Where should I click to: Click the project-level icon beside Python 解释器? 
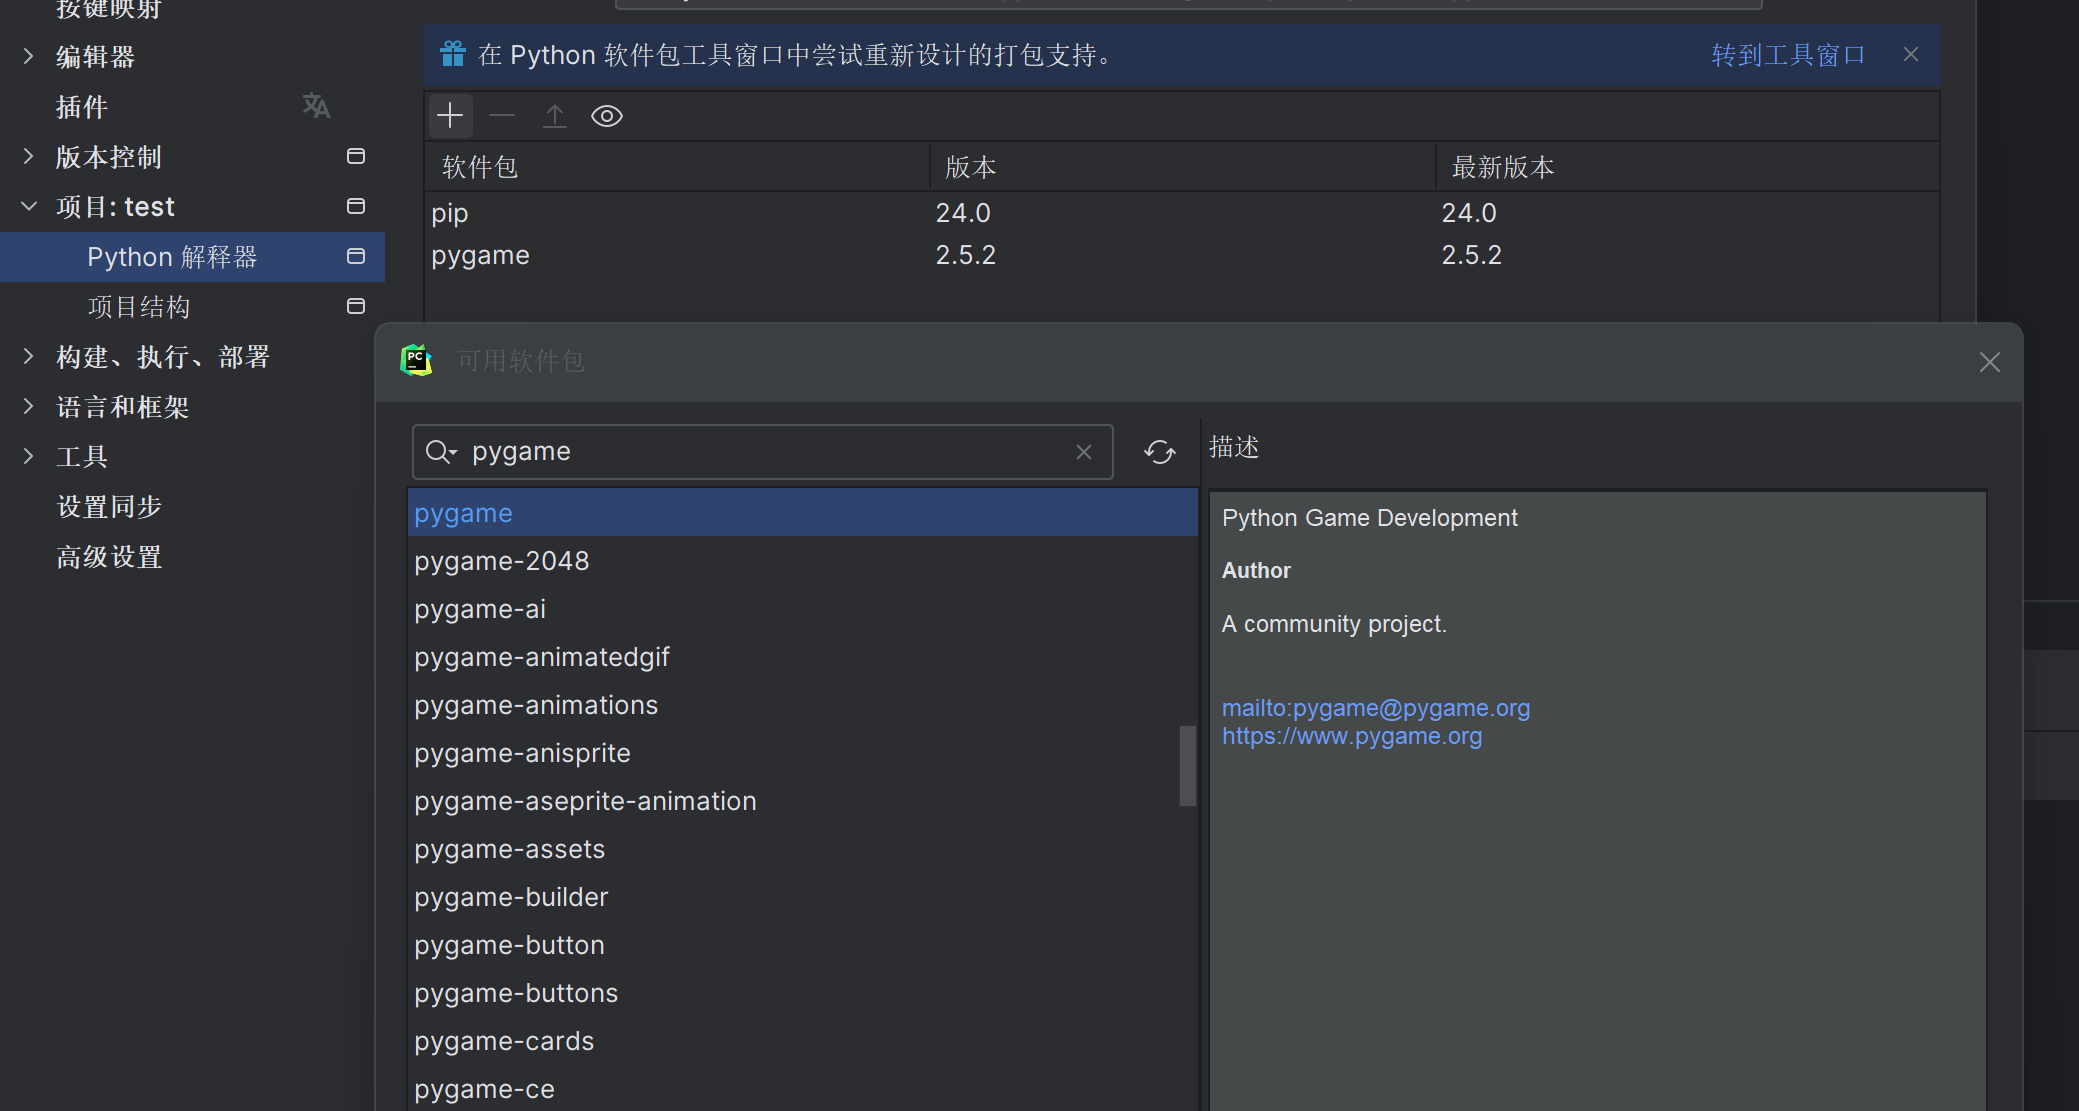[355, 256]
